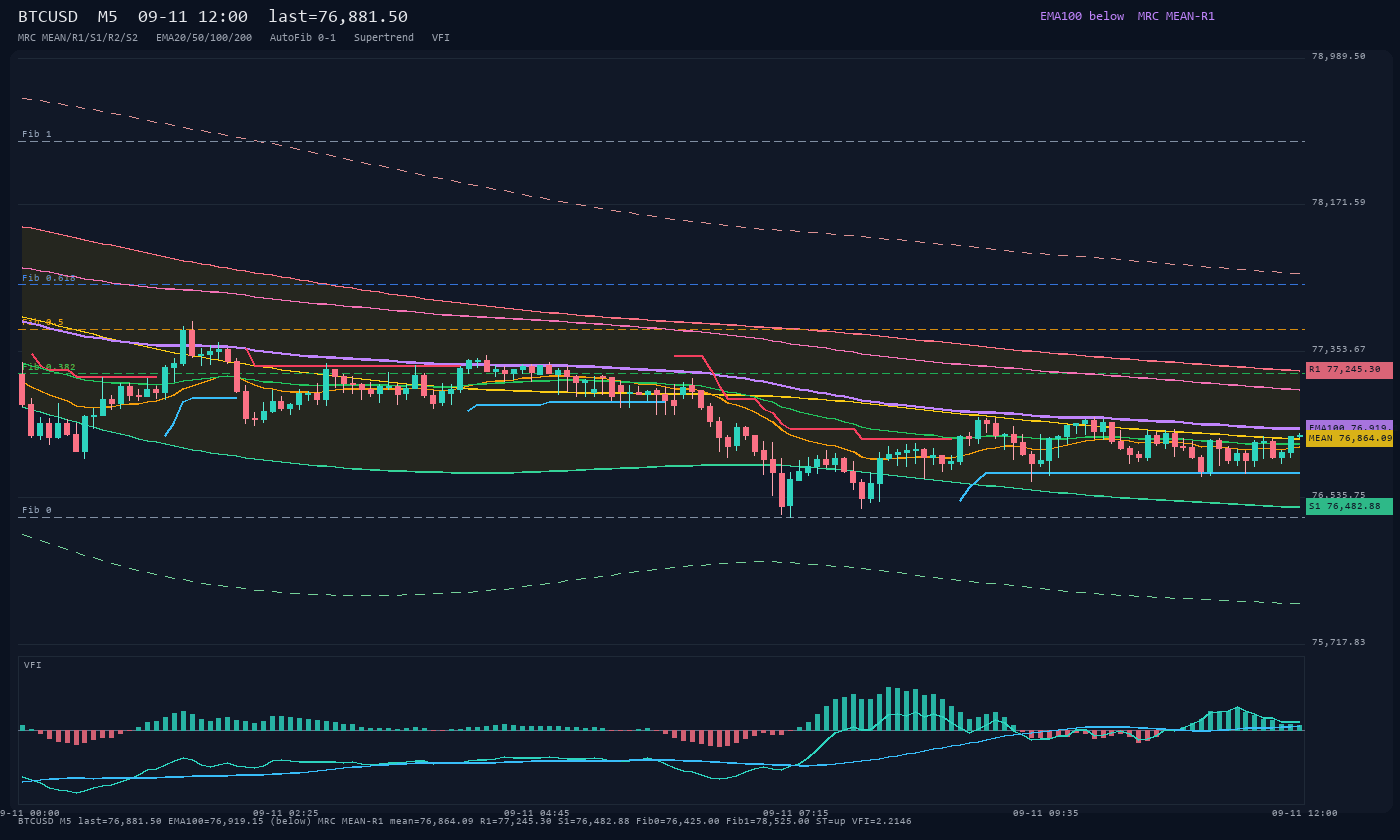Image resolution: width=1400 pixels, height=840 pixels.
Task: Select the 09-11 09:35 time axis label
Action: tap(1046, 813)
